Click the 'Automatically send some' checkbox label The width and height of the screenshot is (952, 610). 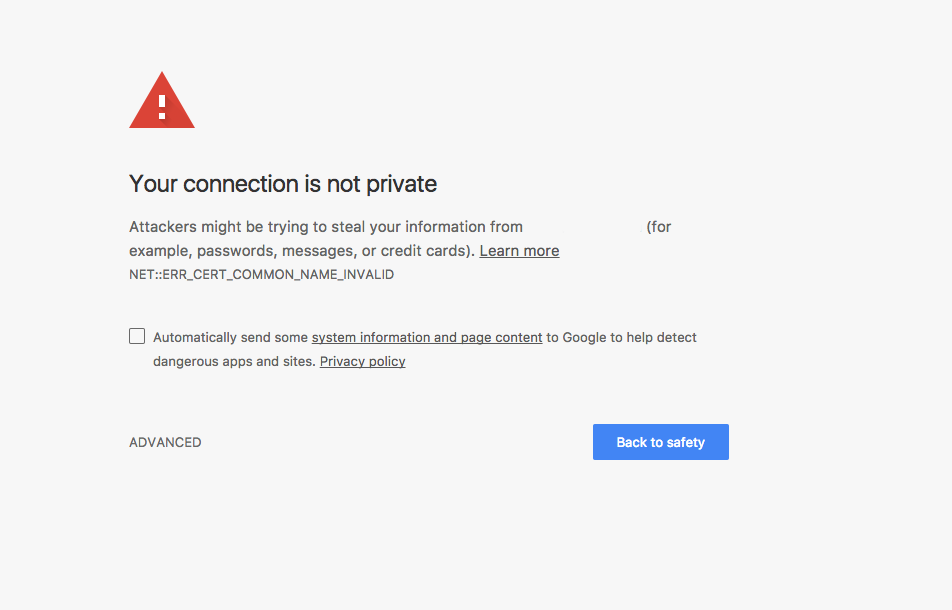(x=231, y=337)
